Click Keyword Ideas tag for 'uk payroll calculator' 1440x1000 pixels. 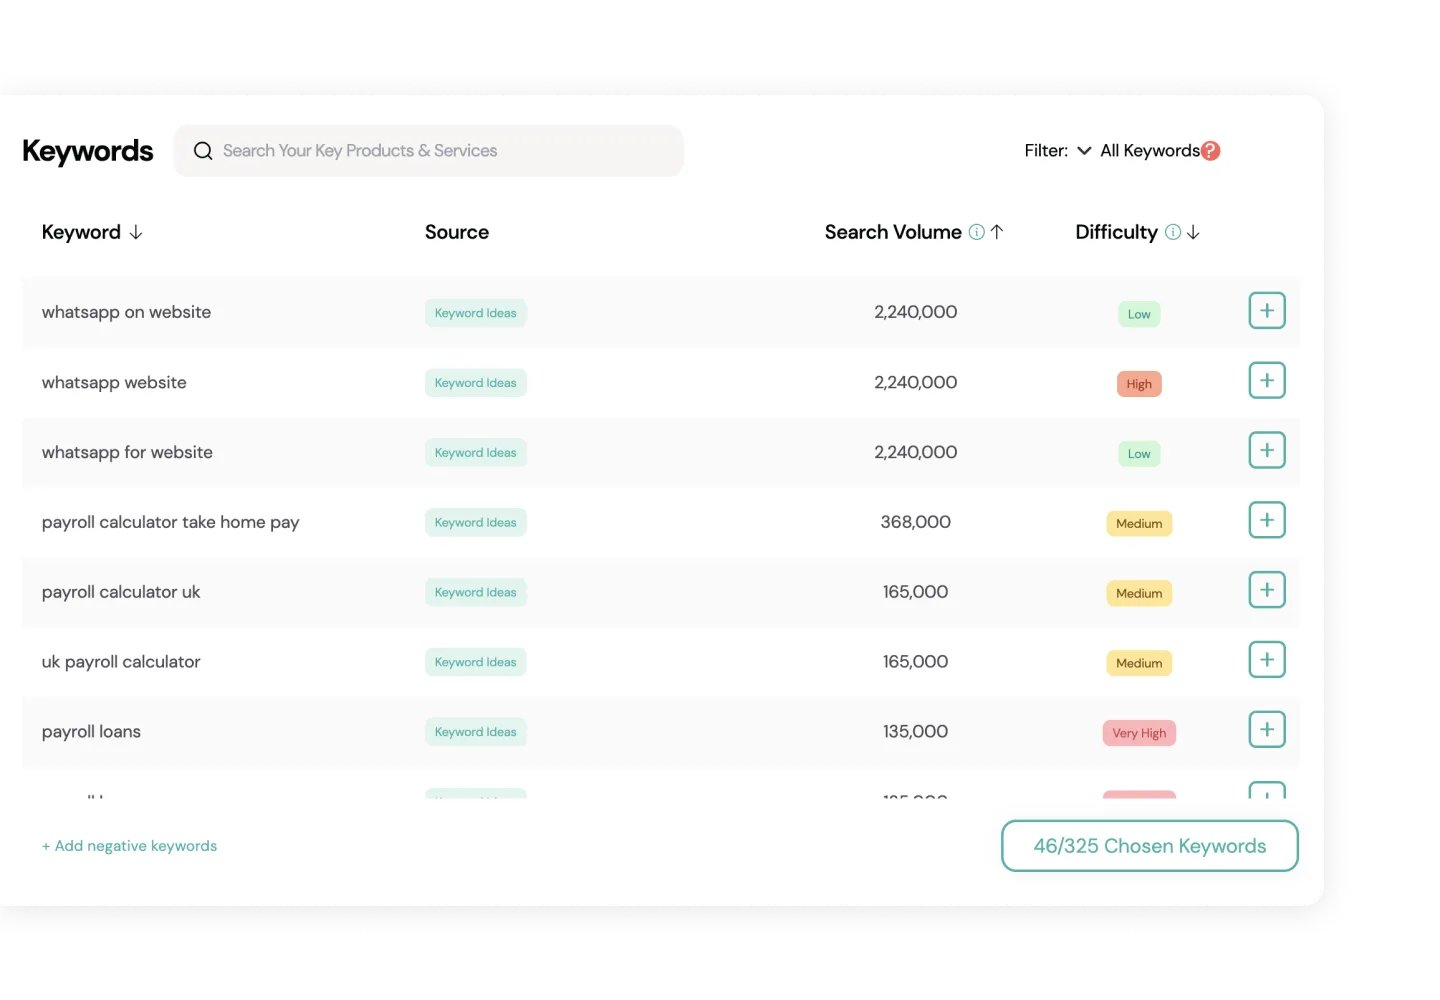(476, 662)
